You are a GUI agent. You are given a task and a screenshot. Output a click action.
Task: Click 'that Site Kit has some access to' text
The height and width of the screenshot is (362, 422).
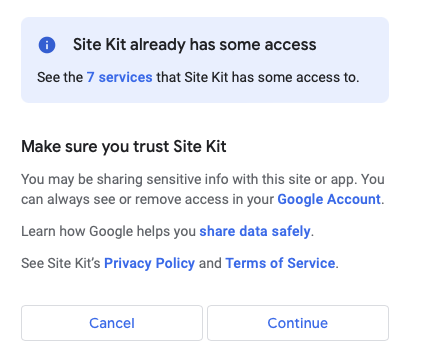tap(258, 77)
